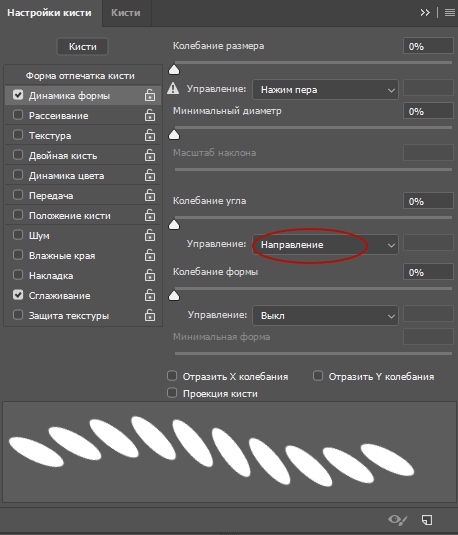Click the Колебание размера slider handle
The width and height of the screenshot is (458, 535).
point(174,70)
